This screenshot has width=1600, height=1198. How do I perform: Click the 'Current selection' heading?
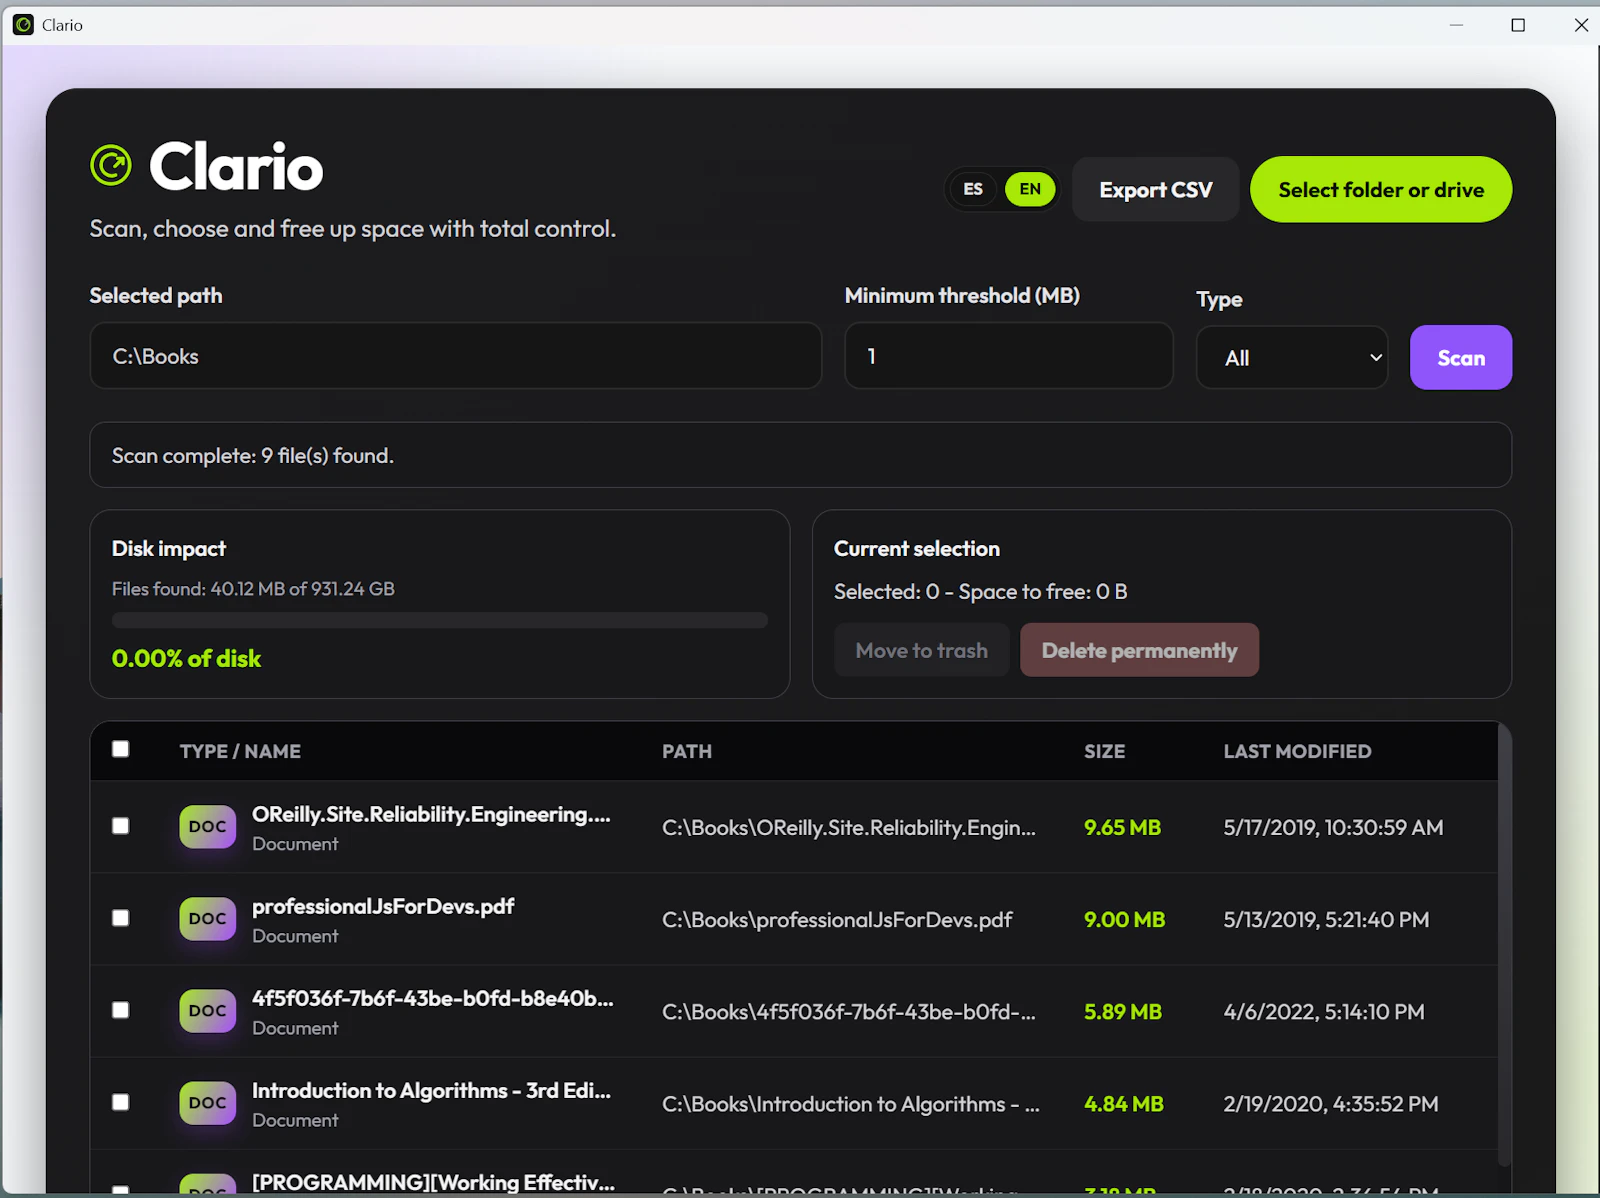click(x=917, y=549)
